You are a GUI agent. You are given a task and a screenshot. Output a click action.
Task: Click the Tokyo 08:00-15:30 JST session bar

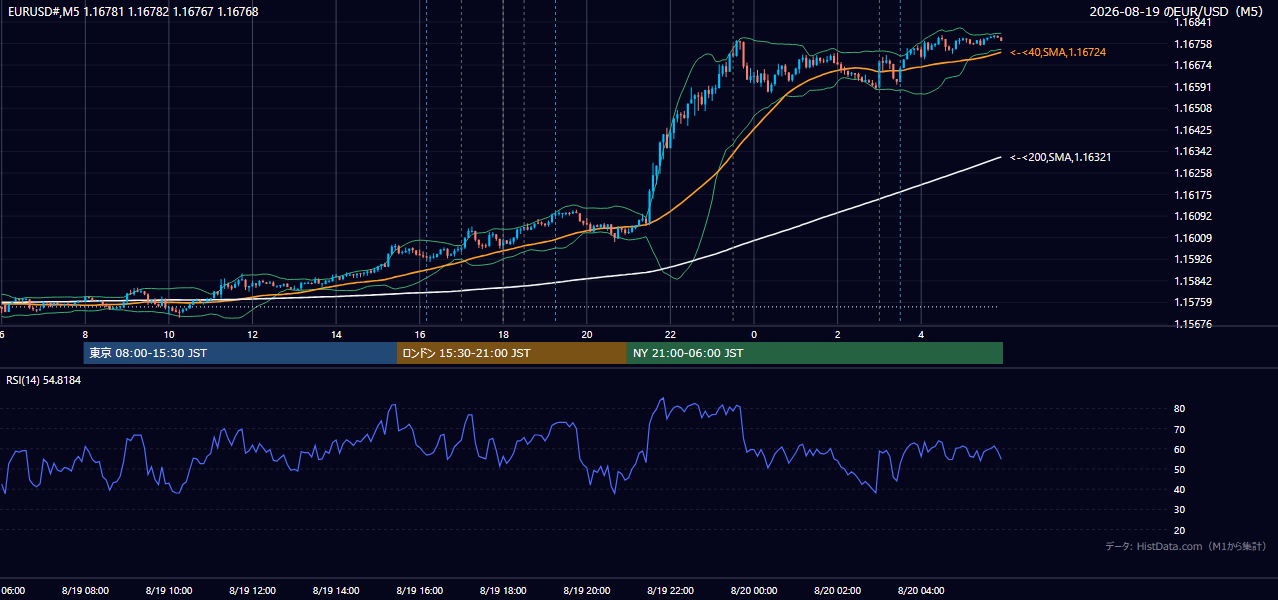[x=240, y=353]
